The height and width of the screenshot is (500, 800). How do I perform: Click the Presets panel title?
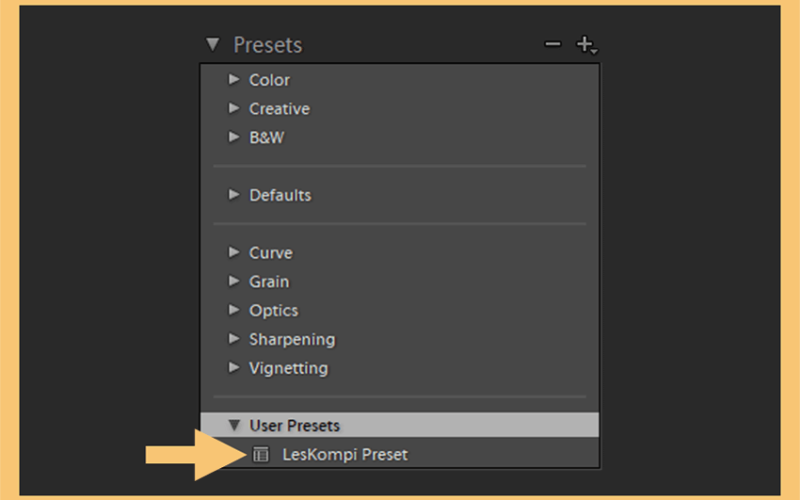268,45
